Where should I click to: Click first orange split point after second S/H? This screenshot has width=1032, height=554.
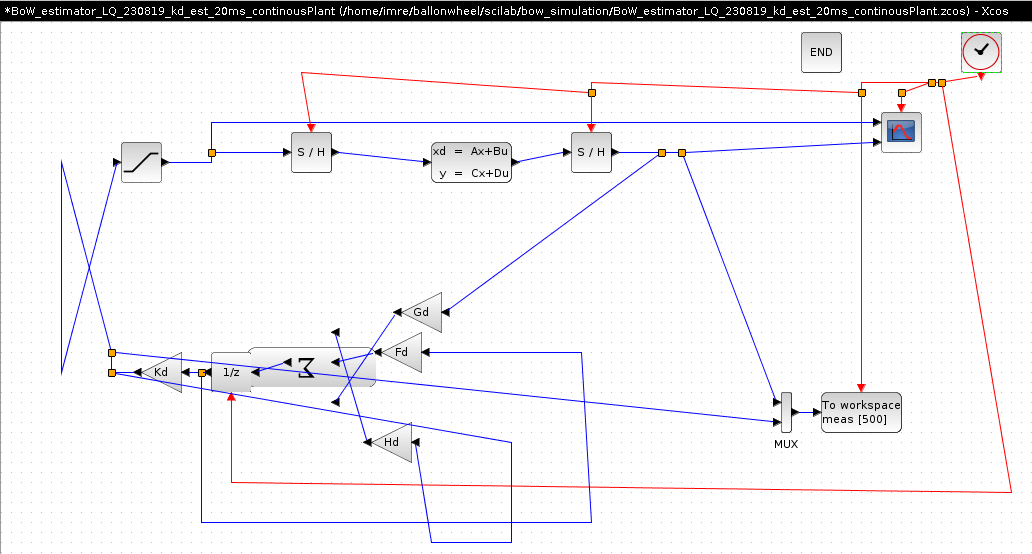click(x=662, y=153)
